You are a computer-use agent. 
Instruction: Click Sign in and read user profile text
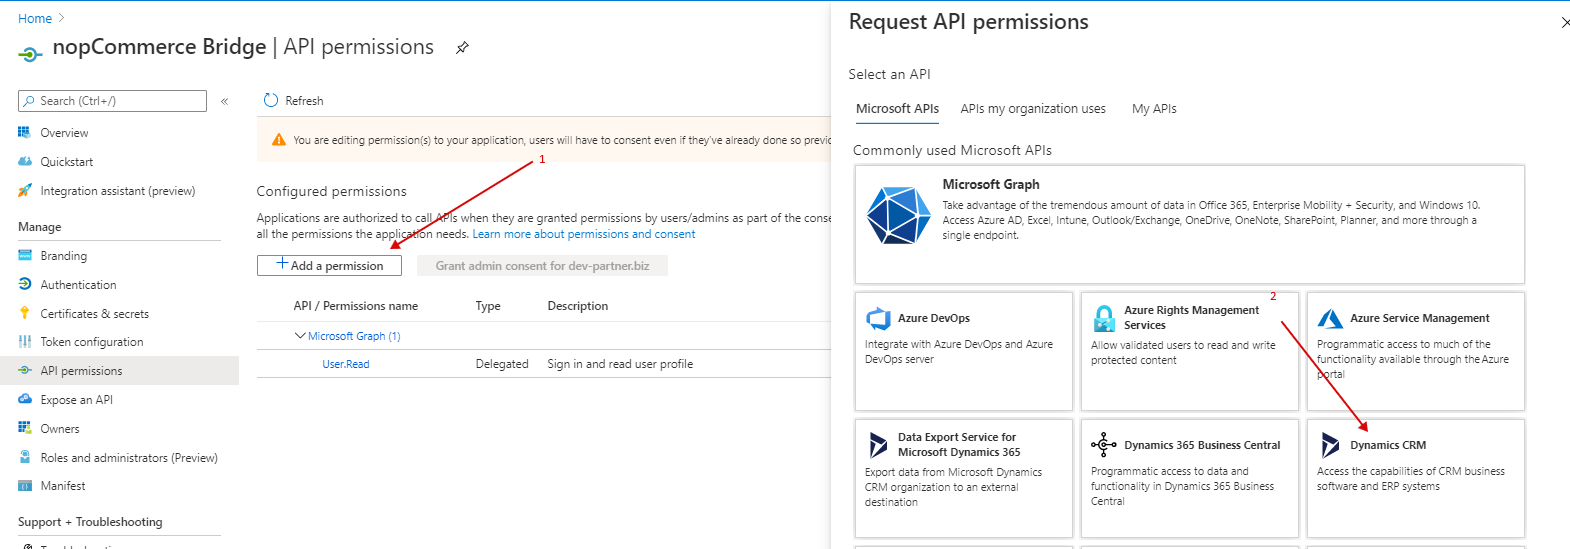pos(620,364)
